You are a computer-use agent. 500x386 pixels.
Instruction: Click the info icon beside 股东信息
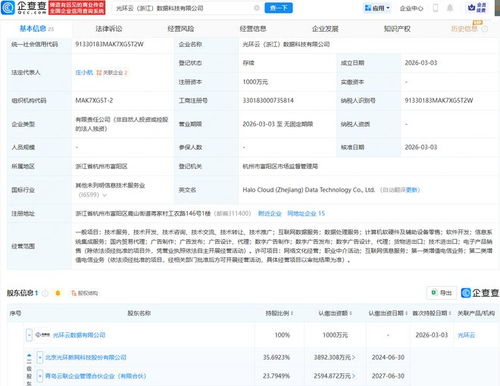tap(45, 293)
